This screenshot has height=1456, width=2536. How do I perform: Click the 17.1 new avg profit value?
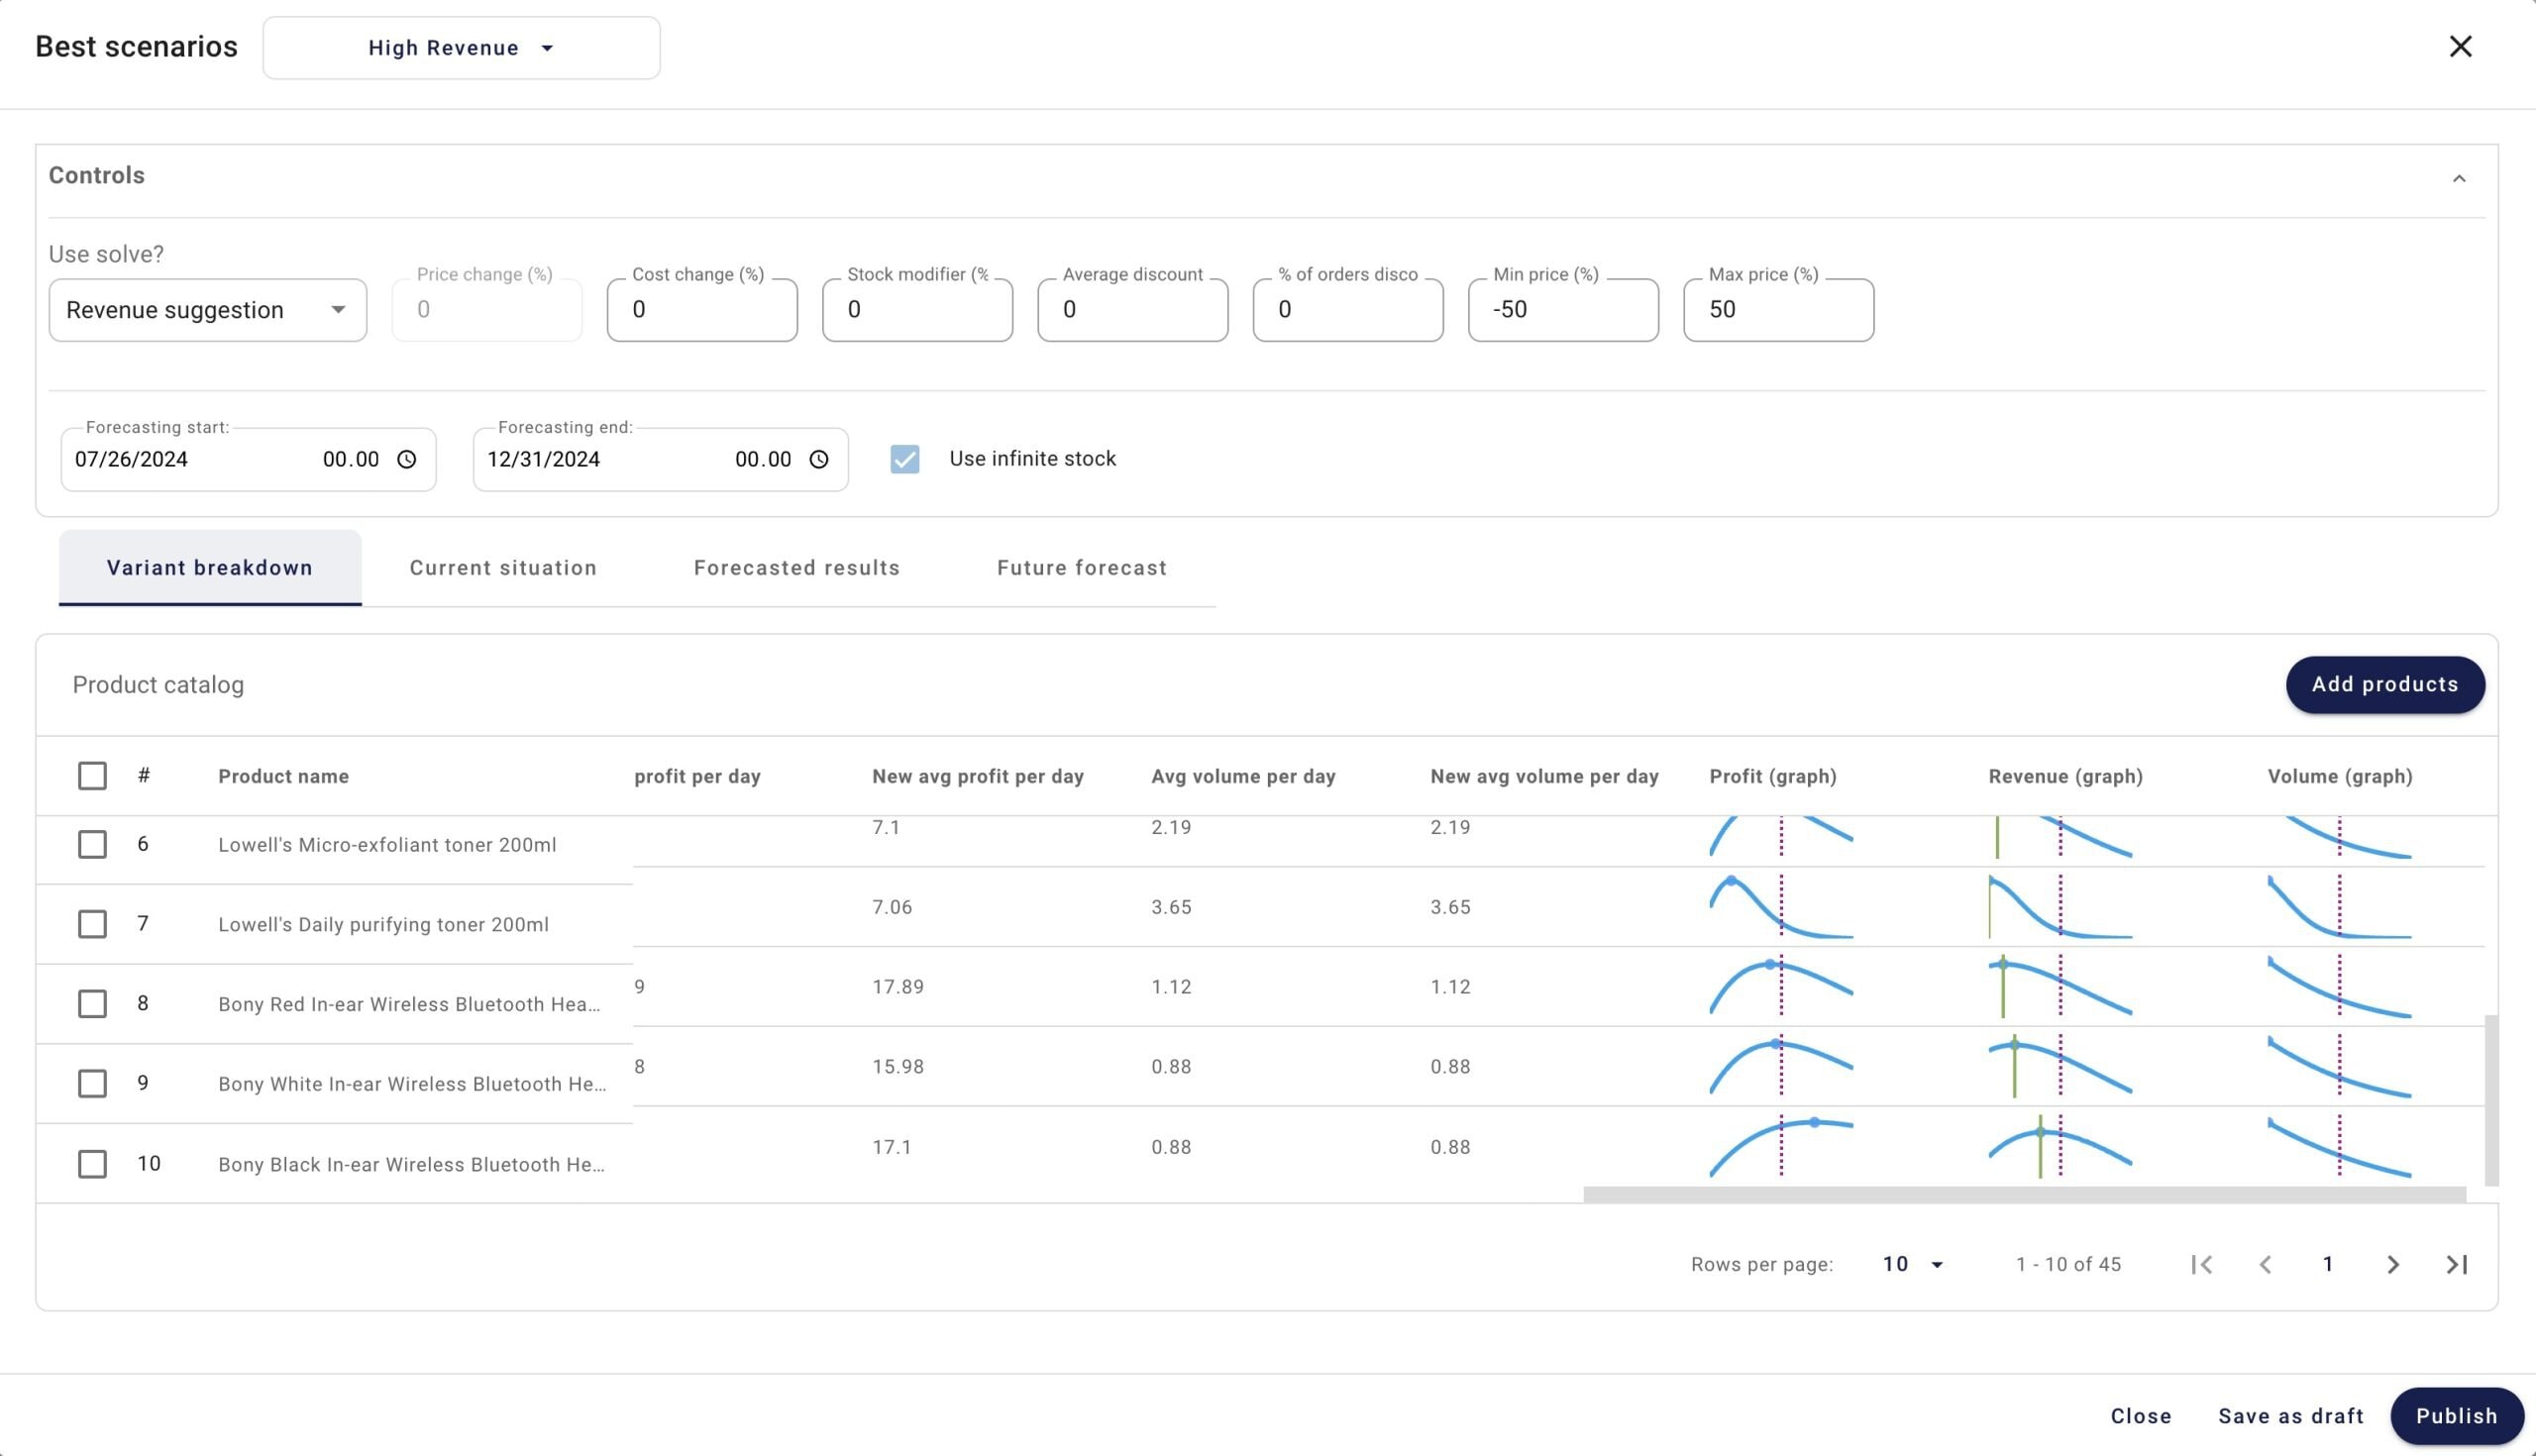891,1147
